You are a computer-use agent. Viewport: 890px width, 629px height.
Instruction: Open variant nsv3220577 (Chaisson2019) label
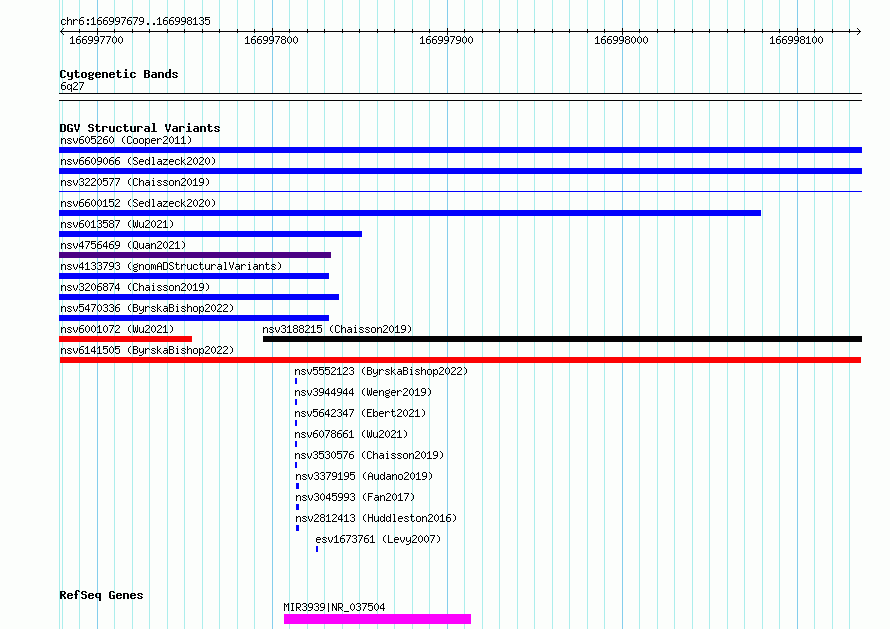click(x=135, y=182)
